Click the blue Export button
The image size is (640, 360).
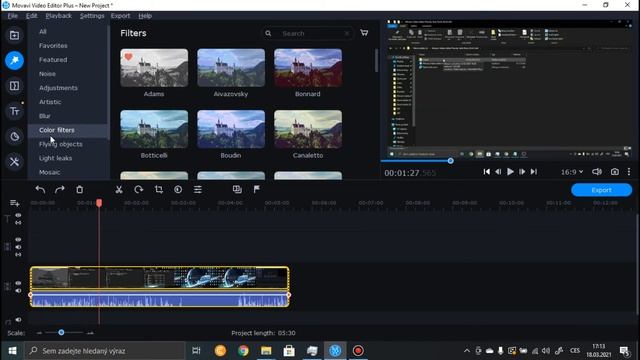click(602, 190)
